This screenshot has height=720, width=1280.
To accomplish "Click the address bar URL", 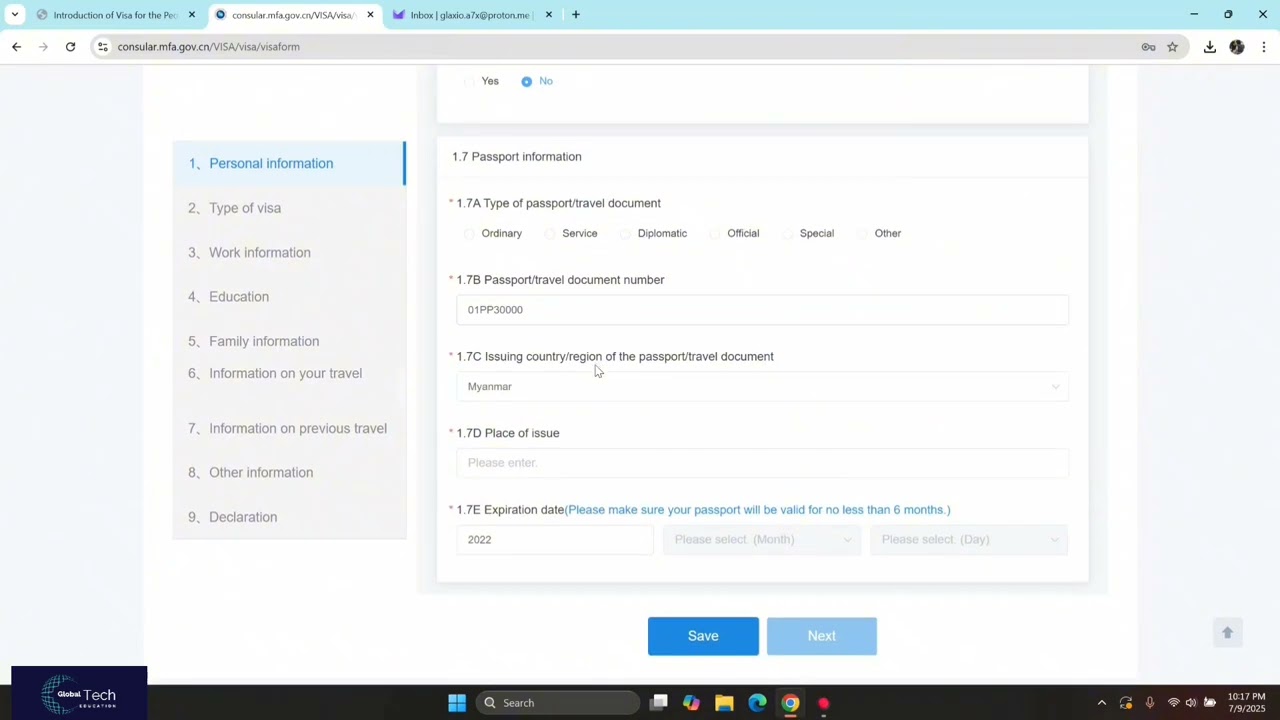I will [208, 47].
